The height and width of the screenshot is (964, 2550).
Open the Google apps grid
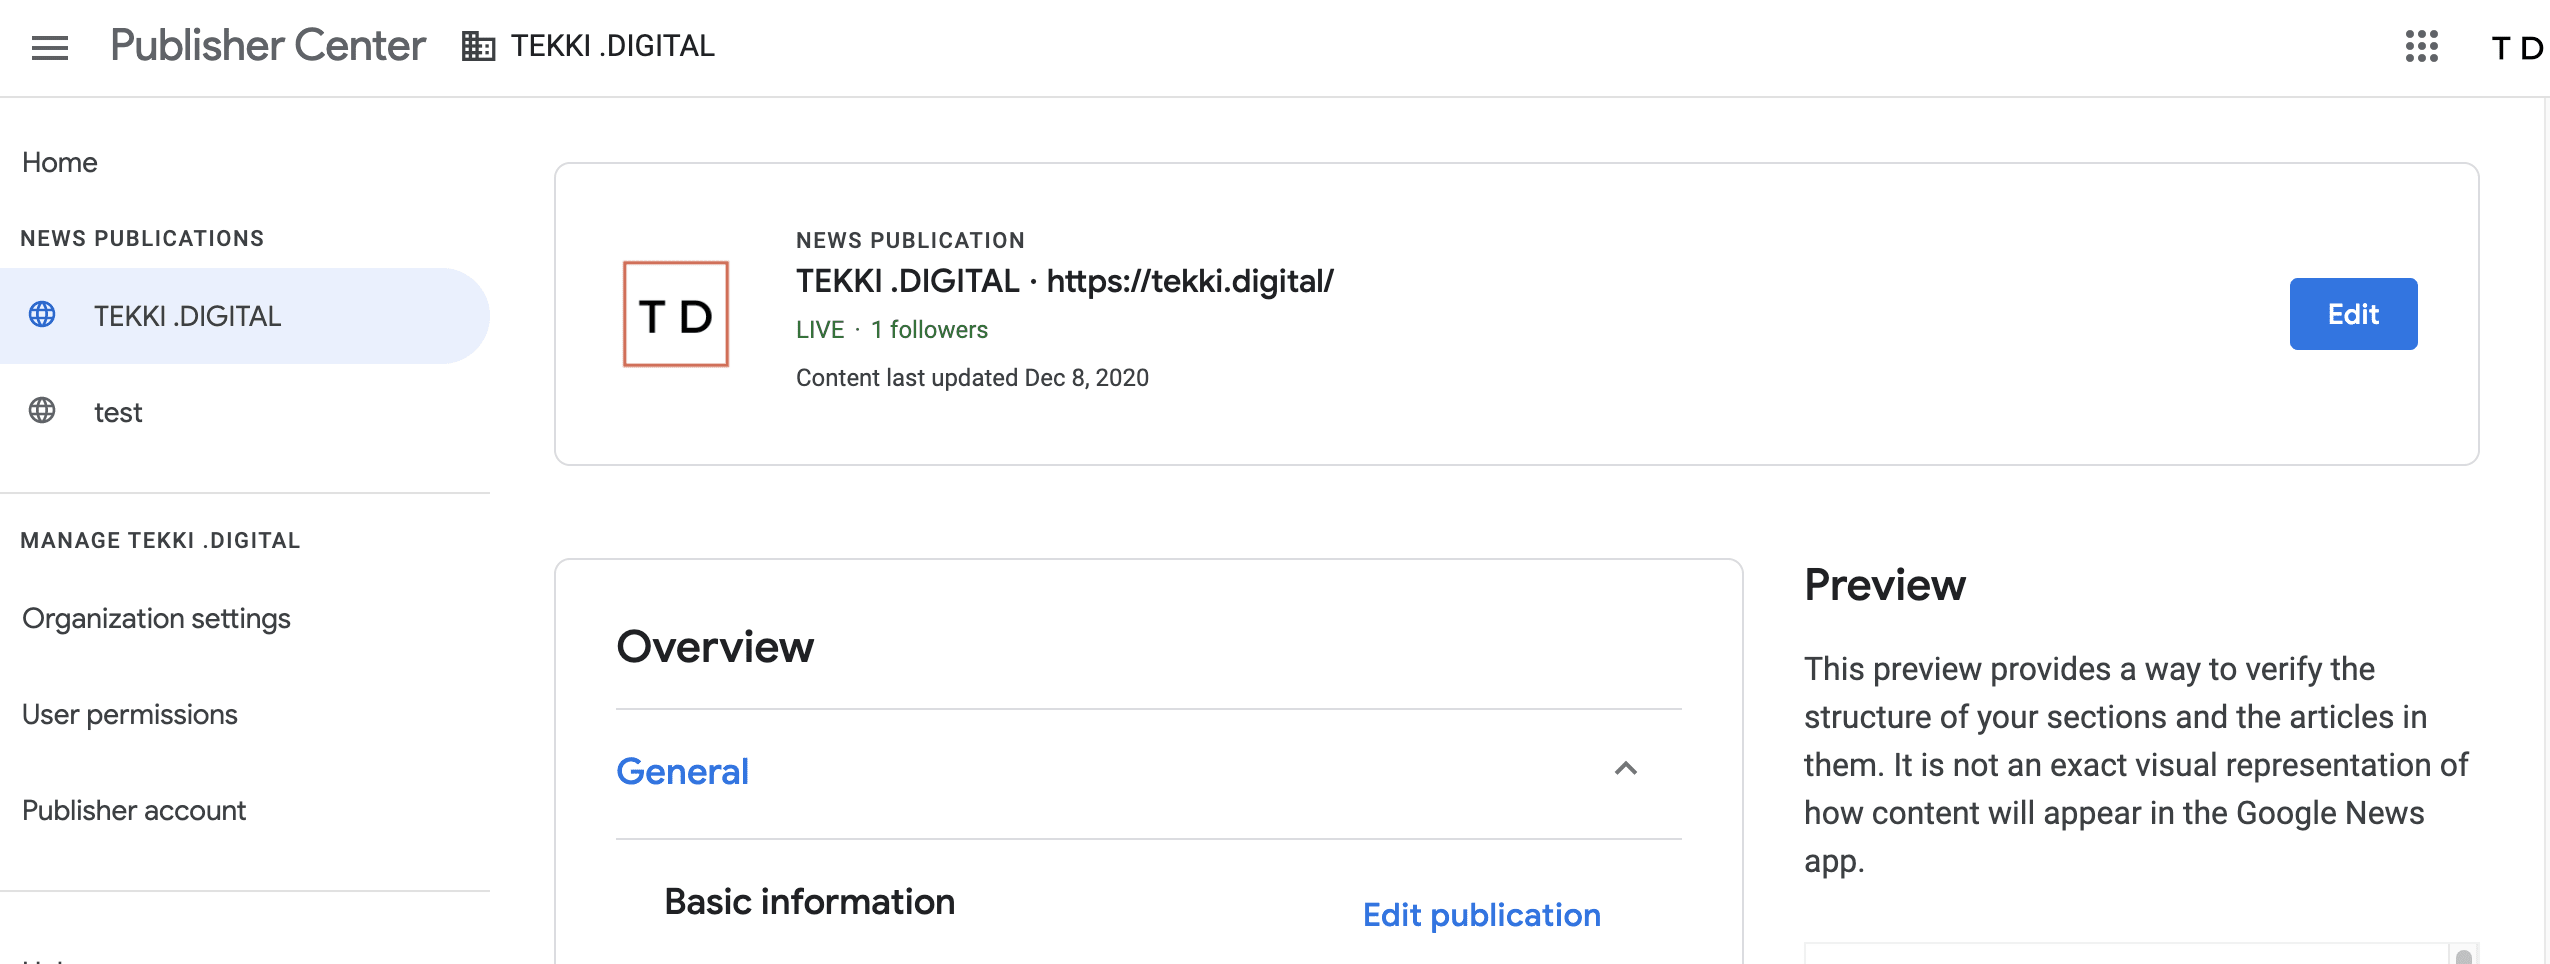pyautogui.click(x=2421, y=46)
